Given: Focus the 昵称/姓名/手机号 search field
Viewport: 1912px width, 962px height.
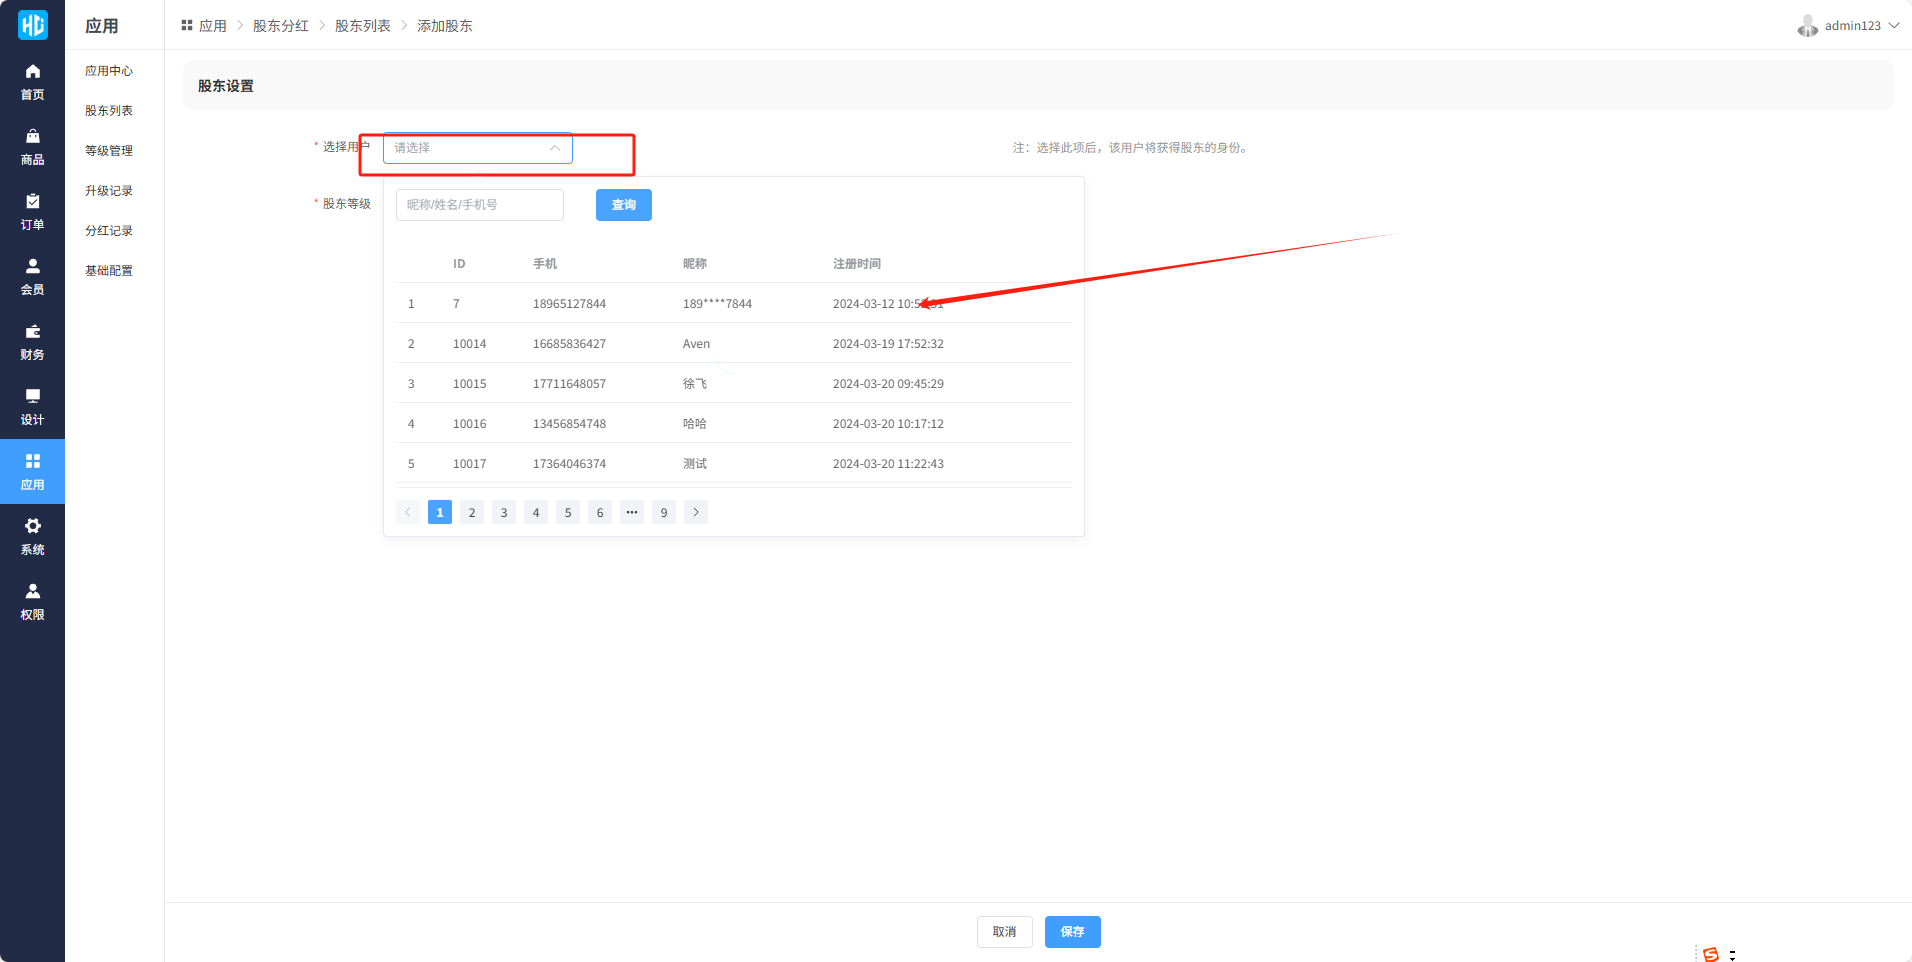Looking at the screenshot, I should coord(480,205).
